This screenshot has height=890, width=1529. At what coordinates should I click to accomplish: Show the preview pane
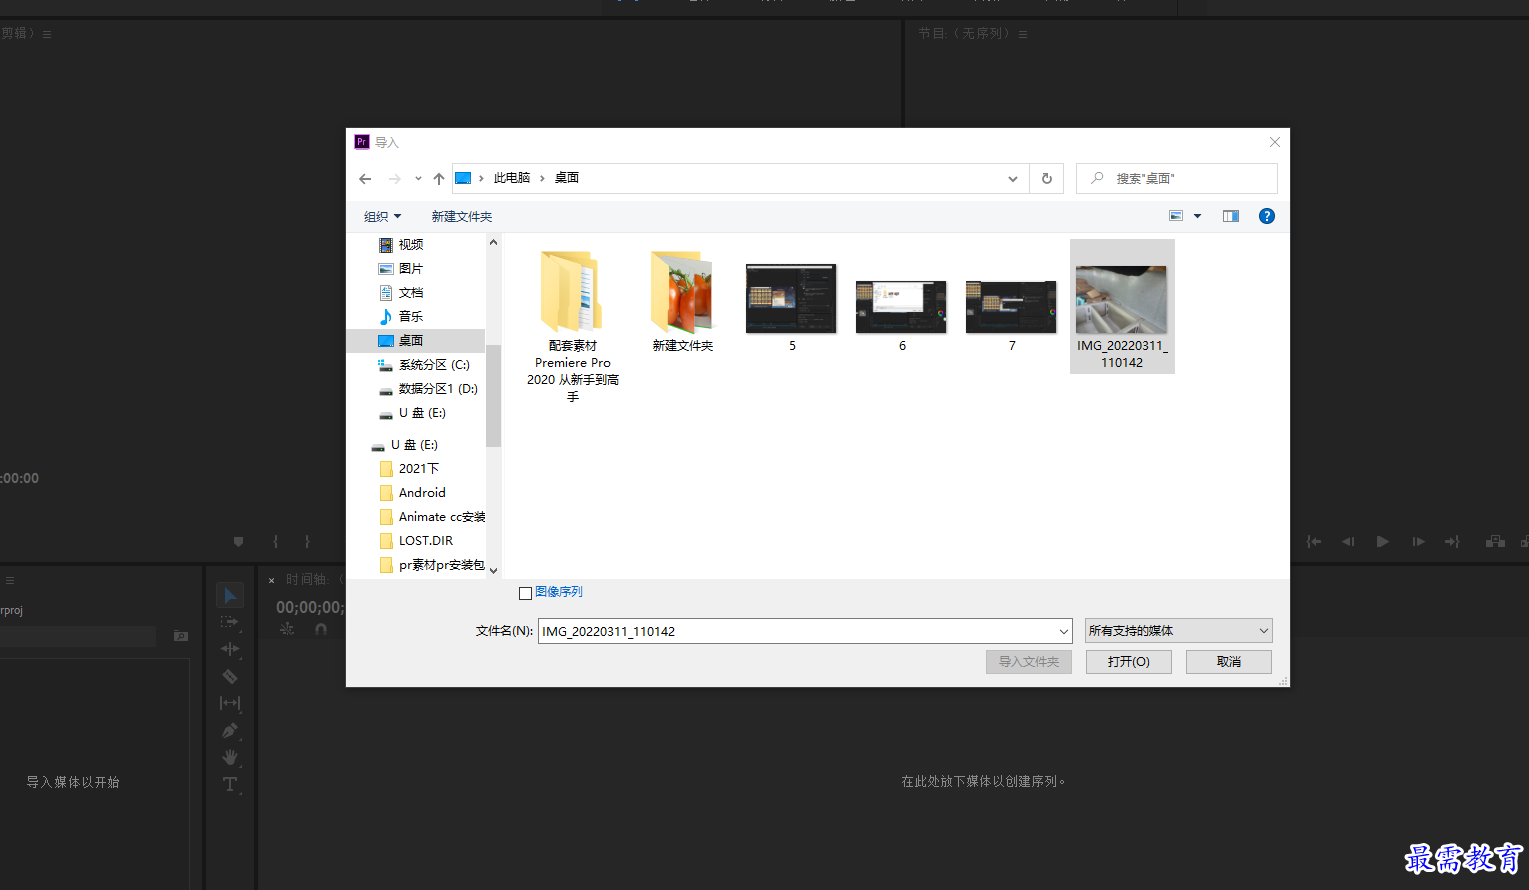point(1231,216)
